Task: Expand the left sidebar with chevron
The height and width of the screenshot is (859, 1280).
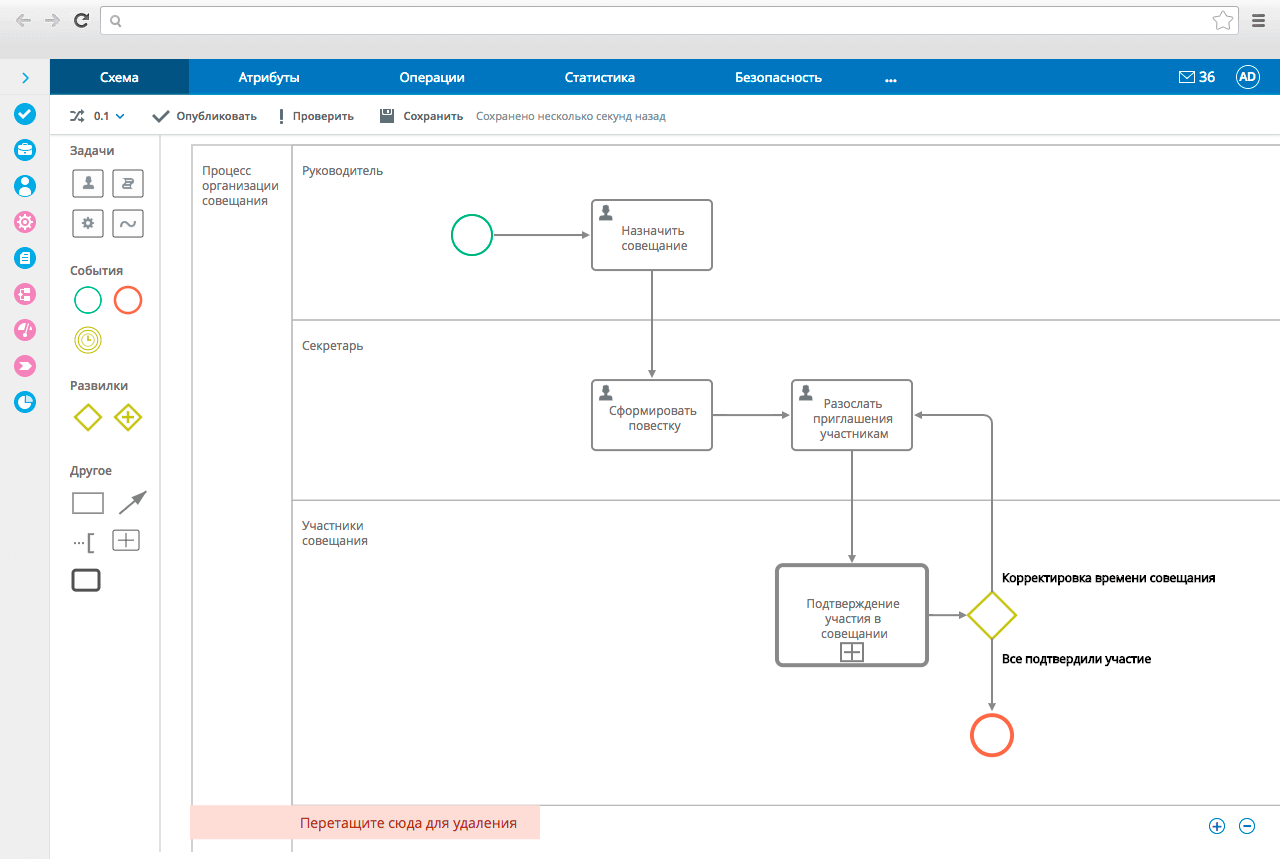Action: pos(25,78)
